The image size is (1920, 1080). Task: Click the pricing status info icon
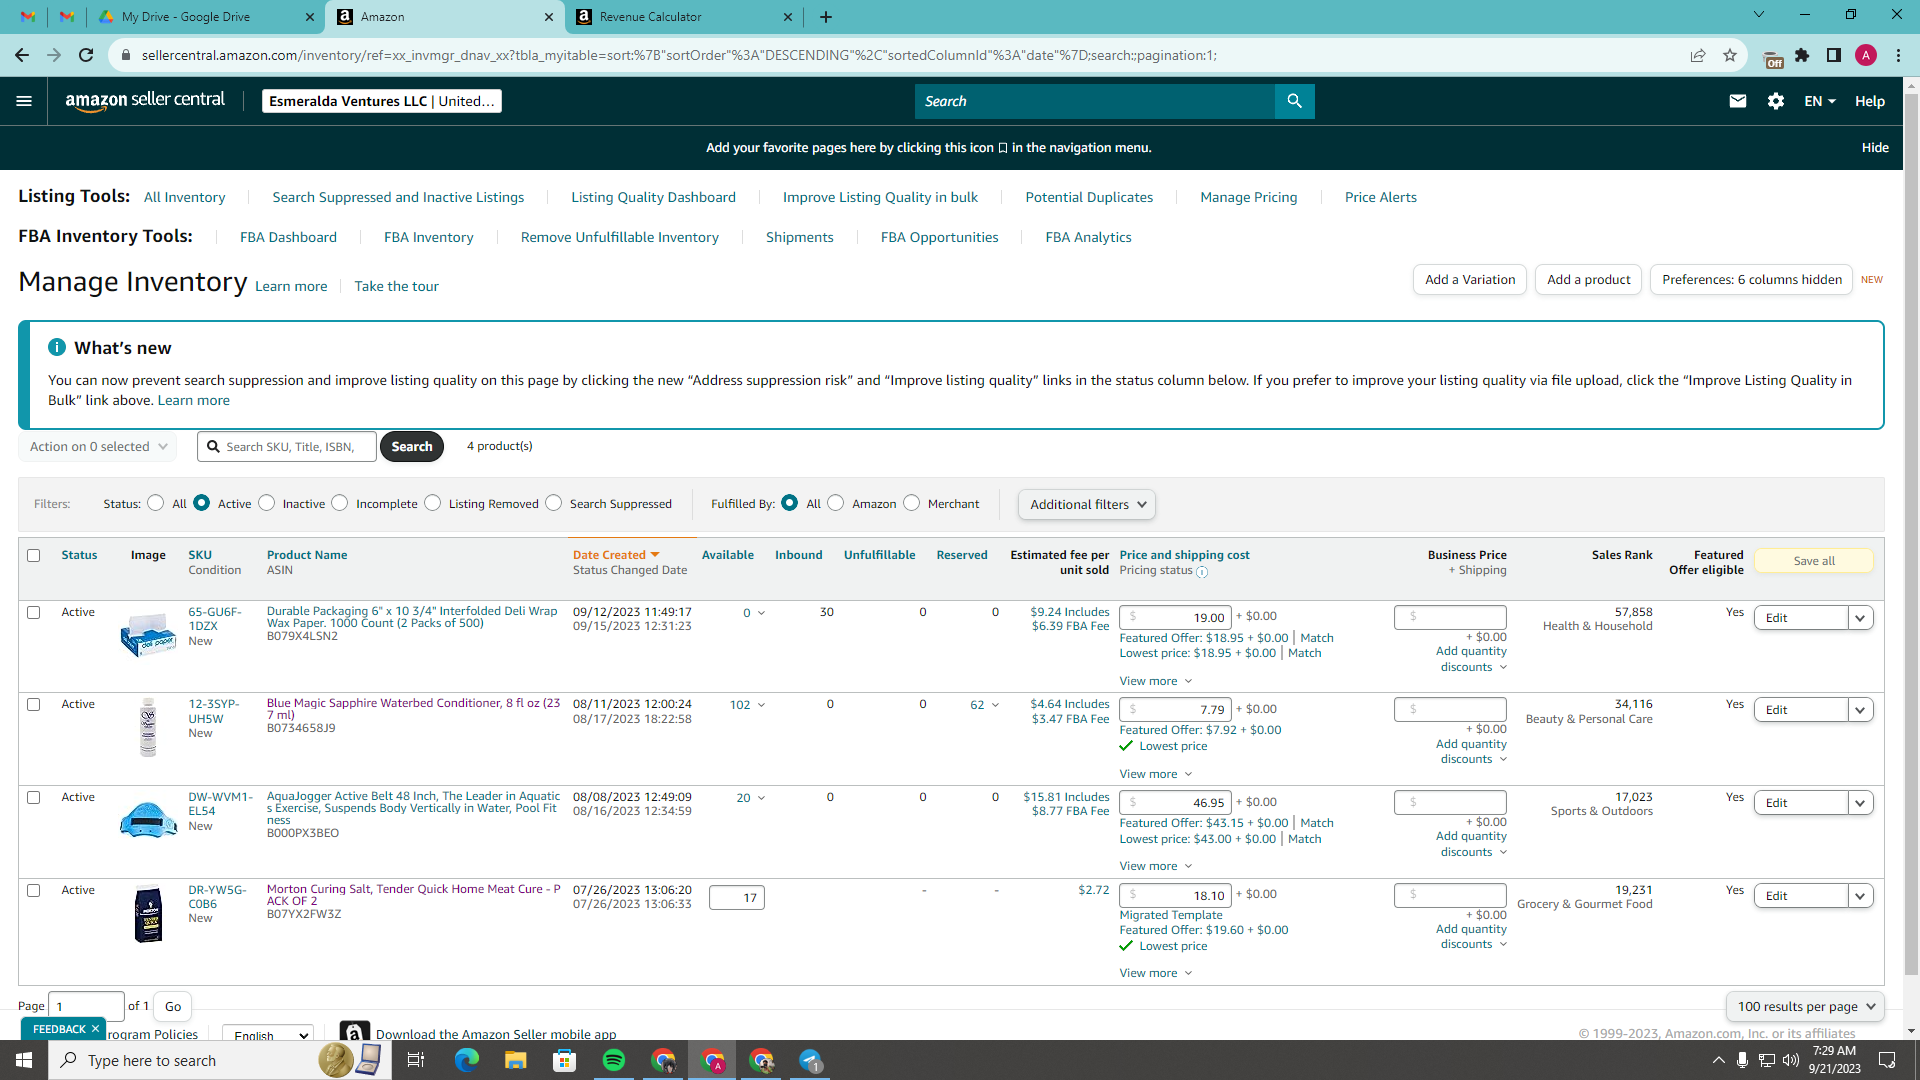tap(1202, 572)
